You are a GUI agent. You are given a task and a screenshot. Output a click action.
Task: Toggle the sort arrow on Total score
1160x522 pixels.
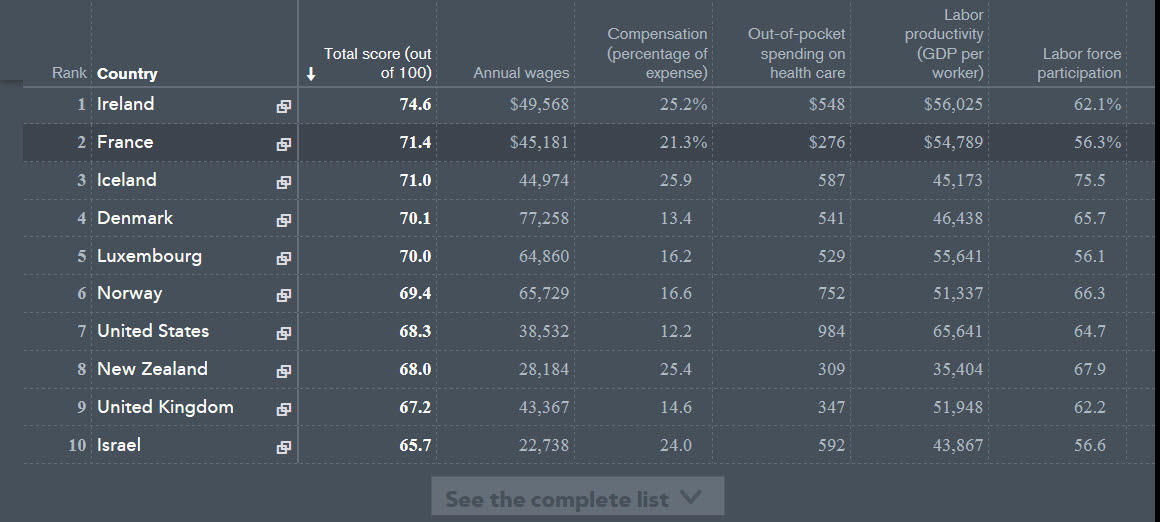(311, 73)
